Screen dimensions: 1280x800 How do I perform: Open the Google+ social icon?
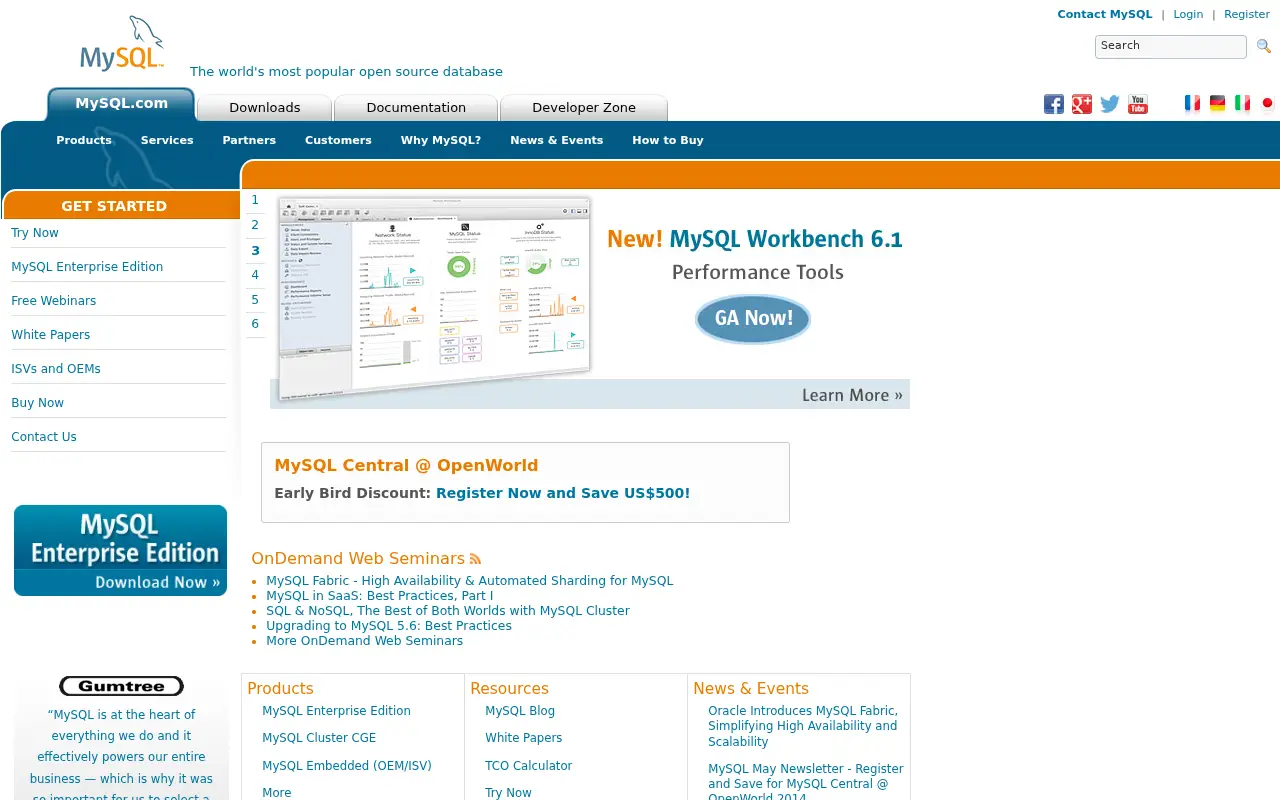click(1082, 104)
